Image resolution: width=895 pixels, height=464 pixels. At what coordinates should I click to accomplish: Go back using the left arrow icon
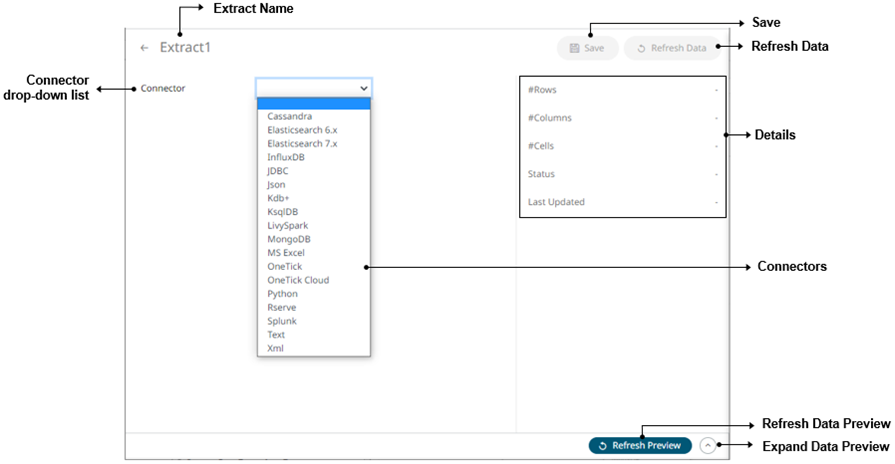pyautogui.click(x=144, y=48)
